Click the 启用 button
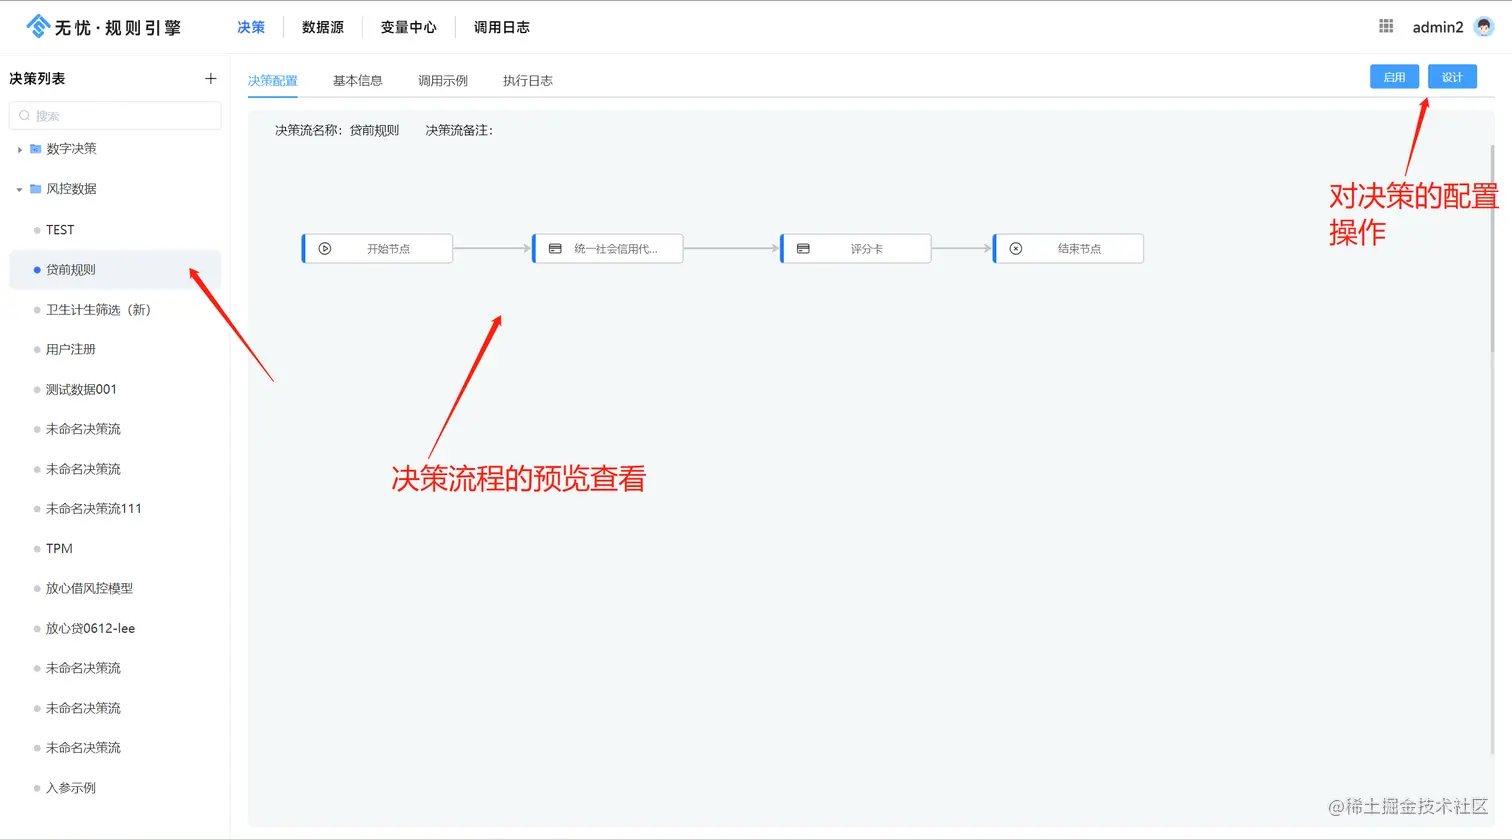1512x840 pixels. coord(1394,77)
